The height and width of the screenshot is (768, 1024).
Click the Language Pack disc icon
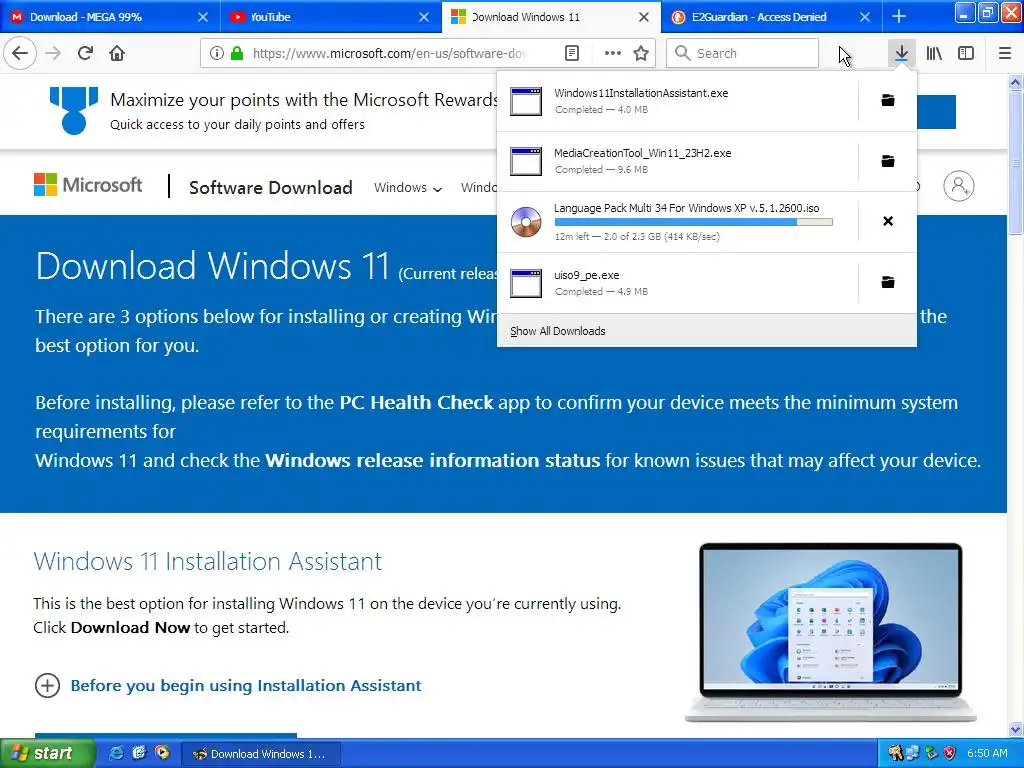(526, 221)
